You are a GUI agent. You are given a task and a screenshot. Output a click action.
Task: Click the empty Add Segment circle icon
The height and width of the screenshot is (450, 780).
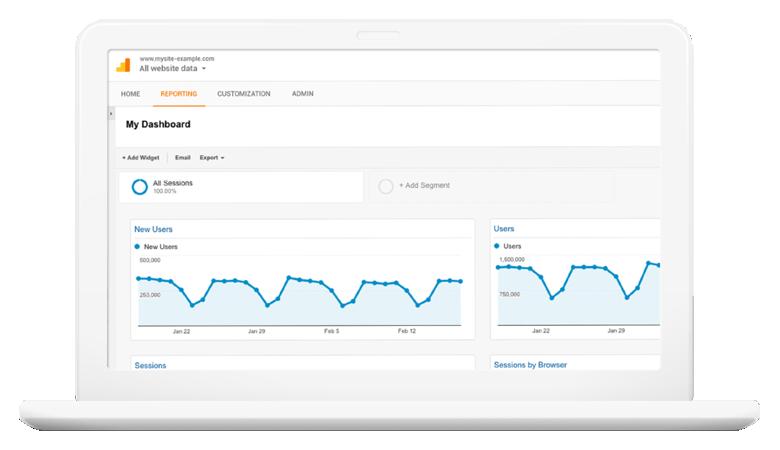386,186
